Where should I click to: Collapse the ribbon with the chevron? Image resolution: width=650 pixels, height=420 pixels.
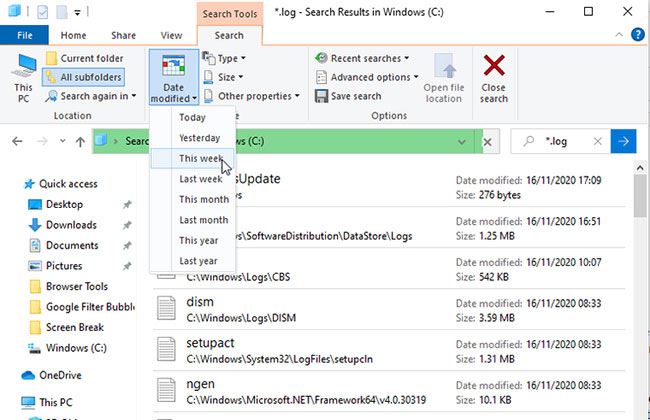[x=619, y=35]
